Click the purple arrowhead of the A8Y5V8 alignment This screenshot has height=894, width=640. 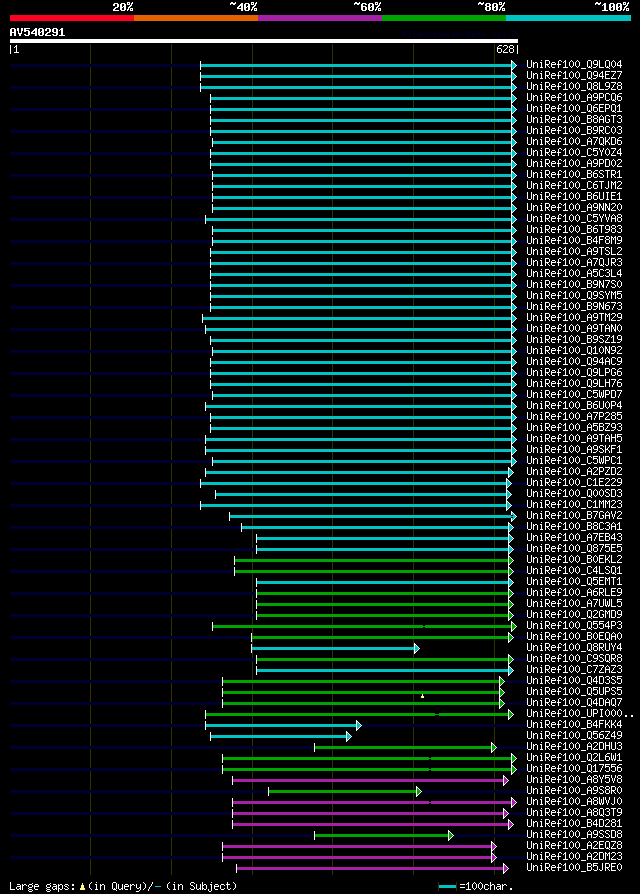506,781
